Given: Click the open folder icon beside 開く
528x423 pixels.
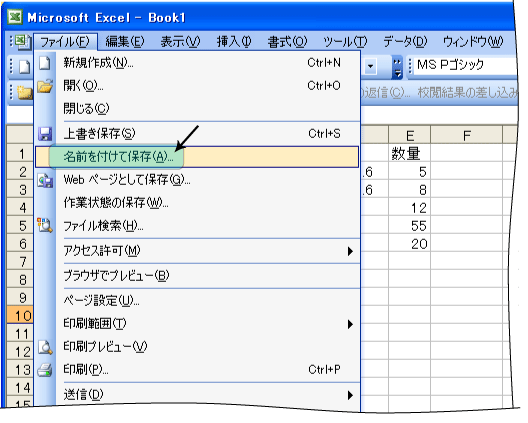Looking at the screenshot, I should (x=45, y=86).
